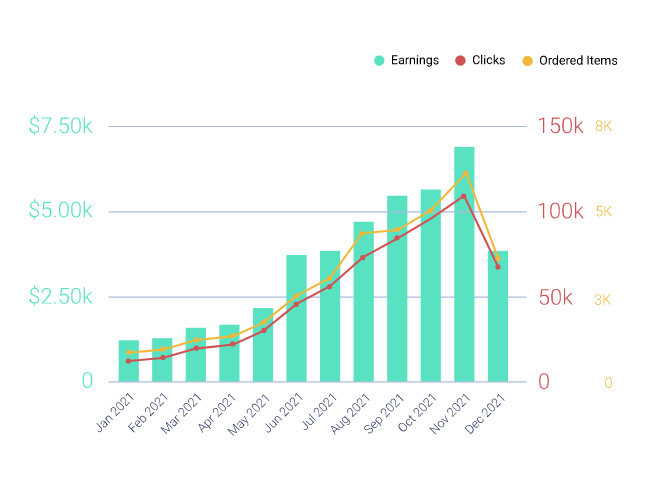Screen dimensions: 649x494
Task: Toggle the Earnings legend dot
Action: point(379,60)
